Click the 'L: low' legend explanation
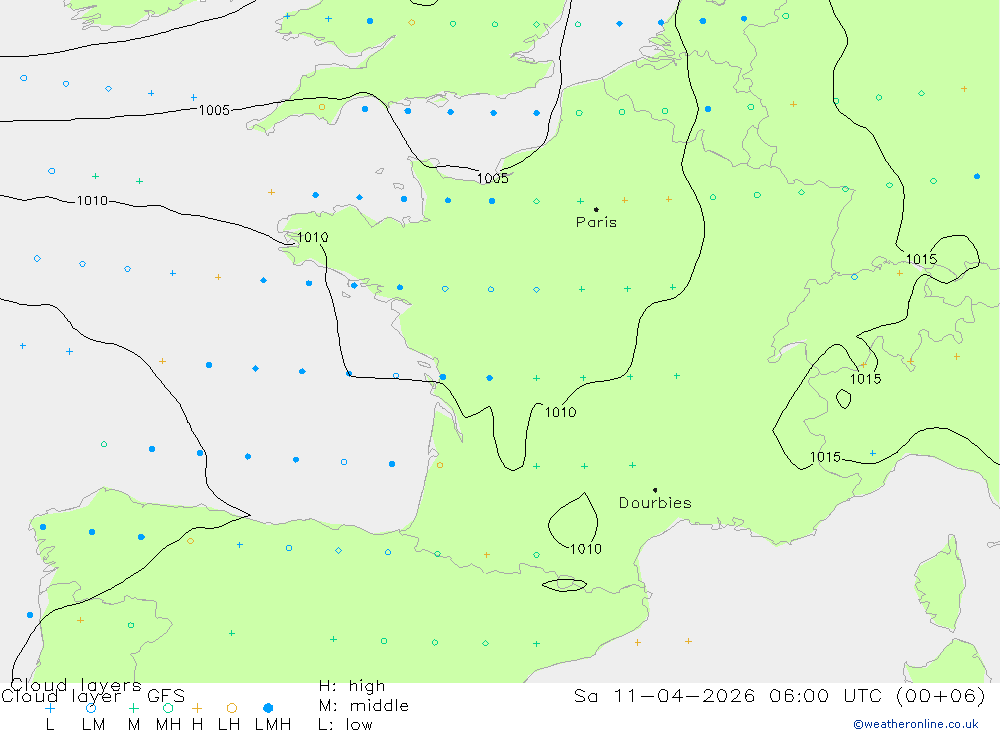 [x=345, y=725]
